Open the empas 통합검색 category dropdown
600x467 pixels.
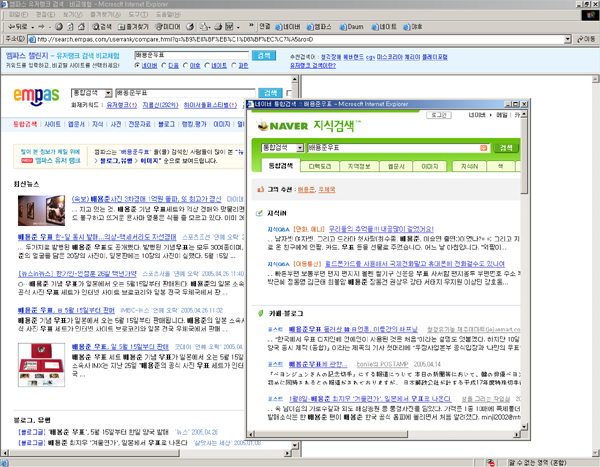(x=106, y=93)
